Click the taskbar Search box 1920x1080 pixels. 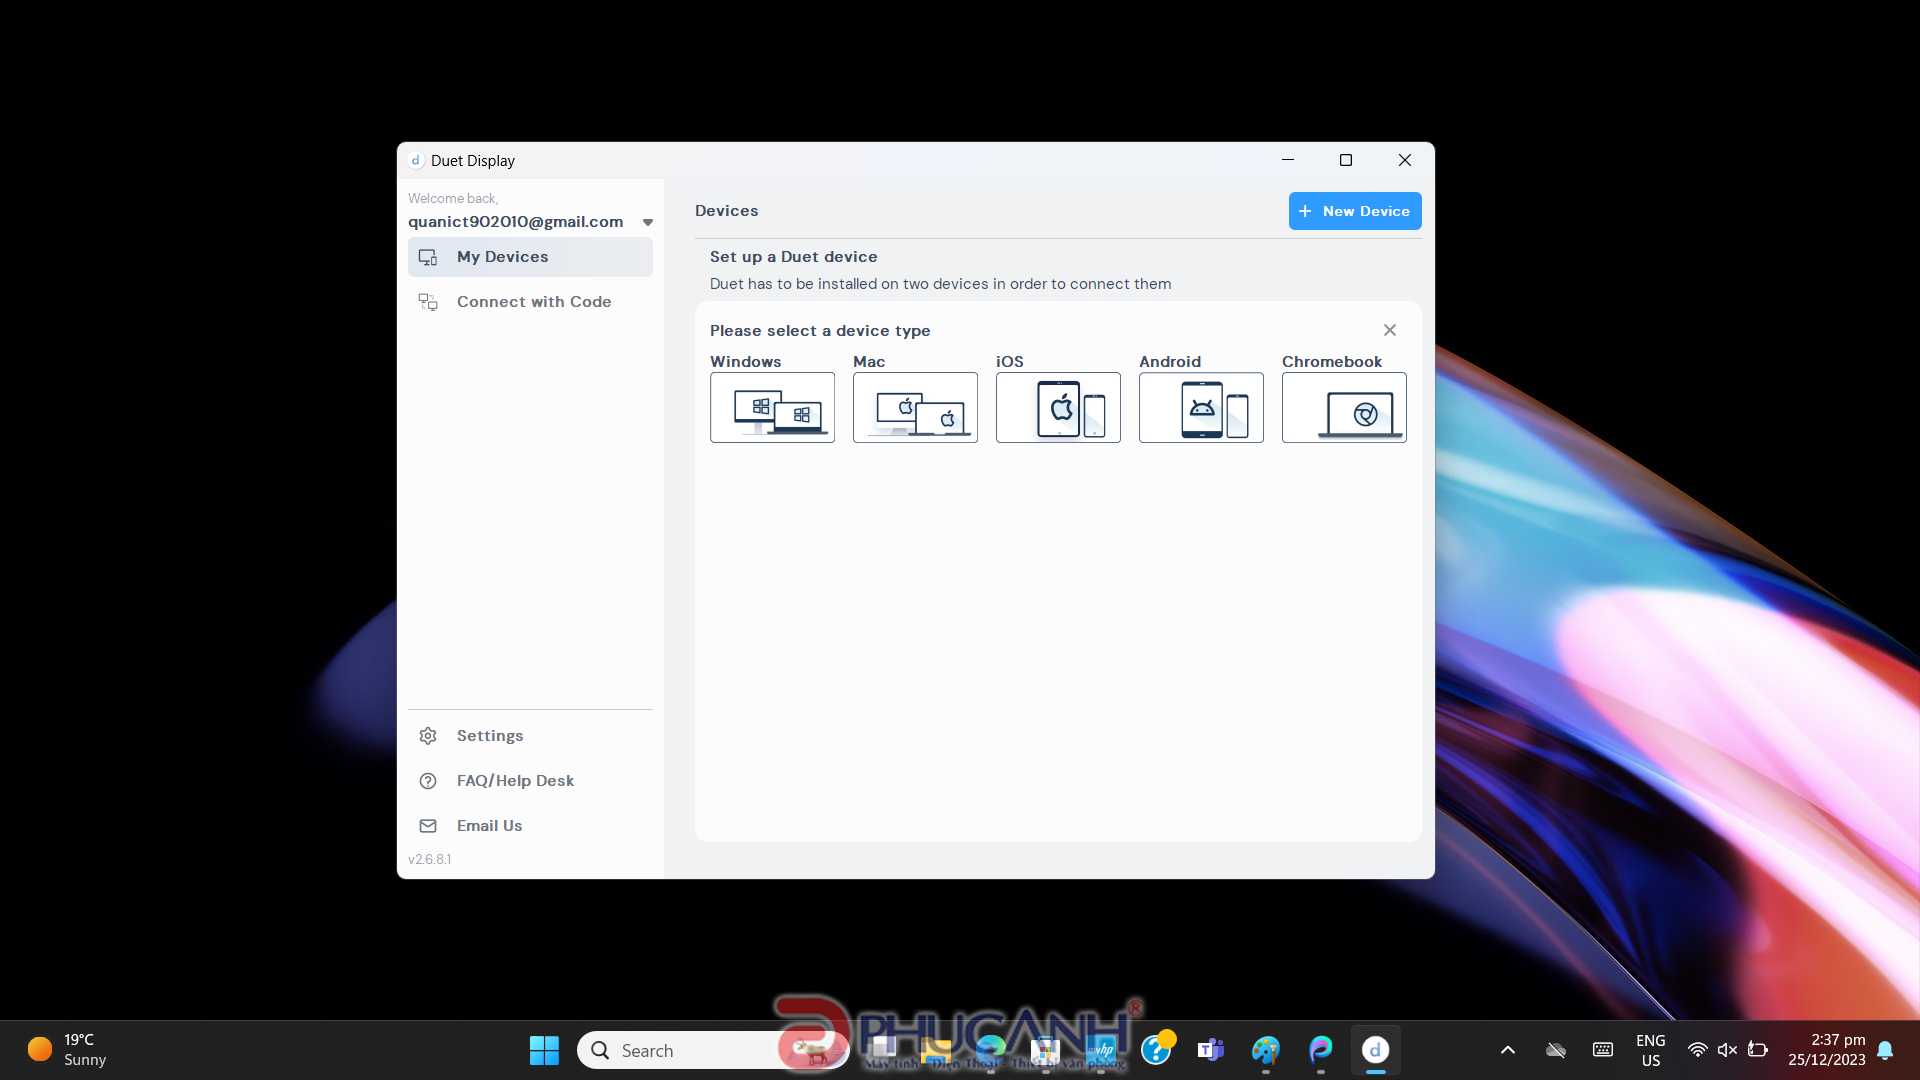point(712,1050)
